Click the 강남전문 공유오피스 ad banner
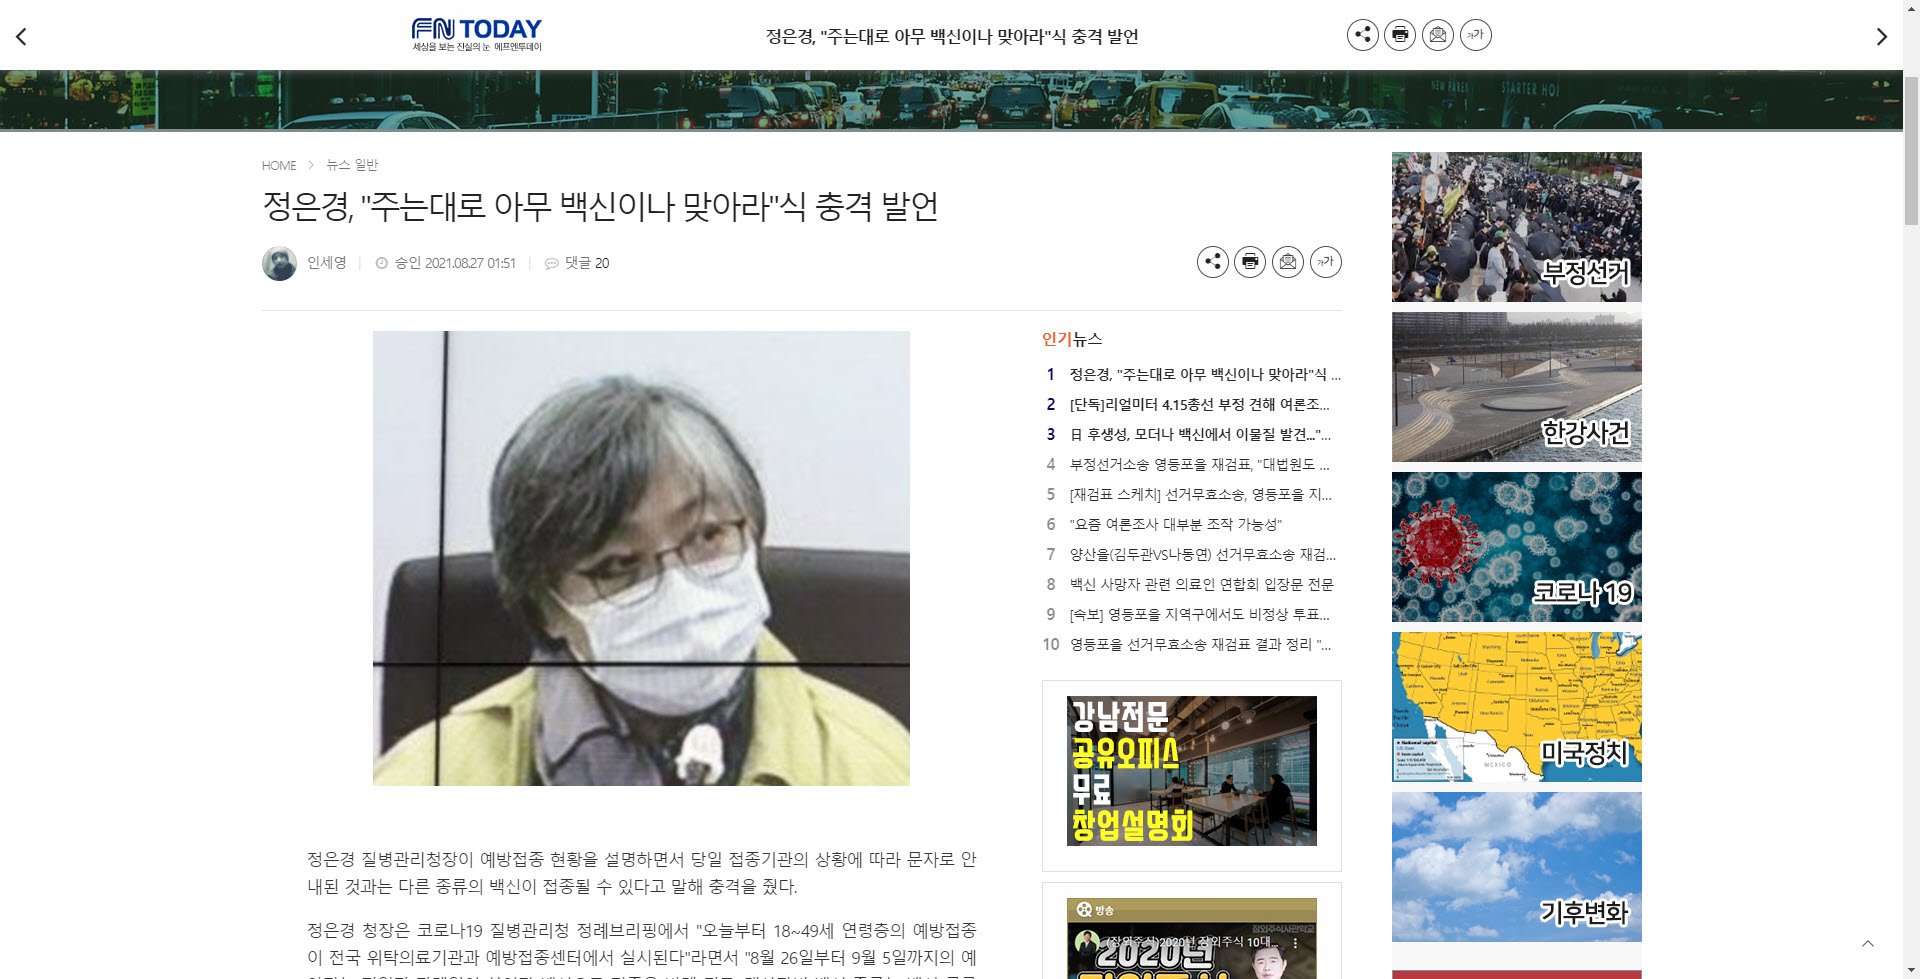This screenshot has width=1920, height=979. (x=1192, y=771)
